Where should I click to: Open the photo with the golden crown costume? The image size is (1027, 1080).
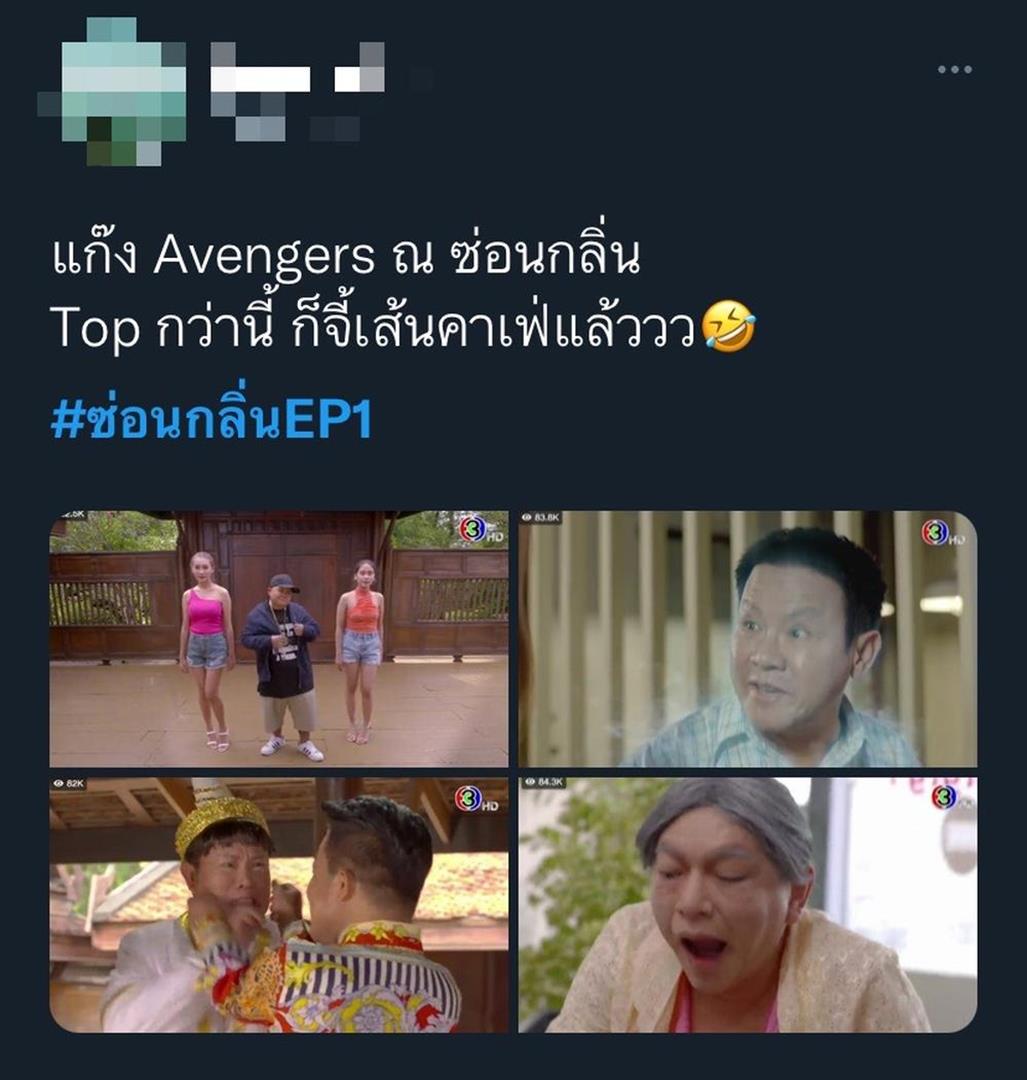pyautogui.click(x=279, y=905)
